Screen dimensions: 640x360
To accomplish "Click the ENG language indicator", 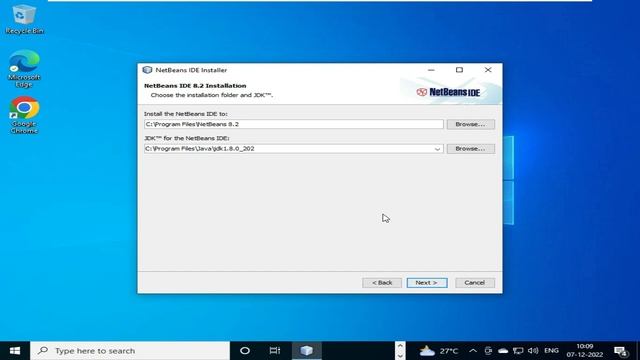I will click(x=551, y=351).
